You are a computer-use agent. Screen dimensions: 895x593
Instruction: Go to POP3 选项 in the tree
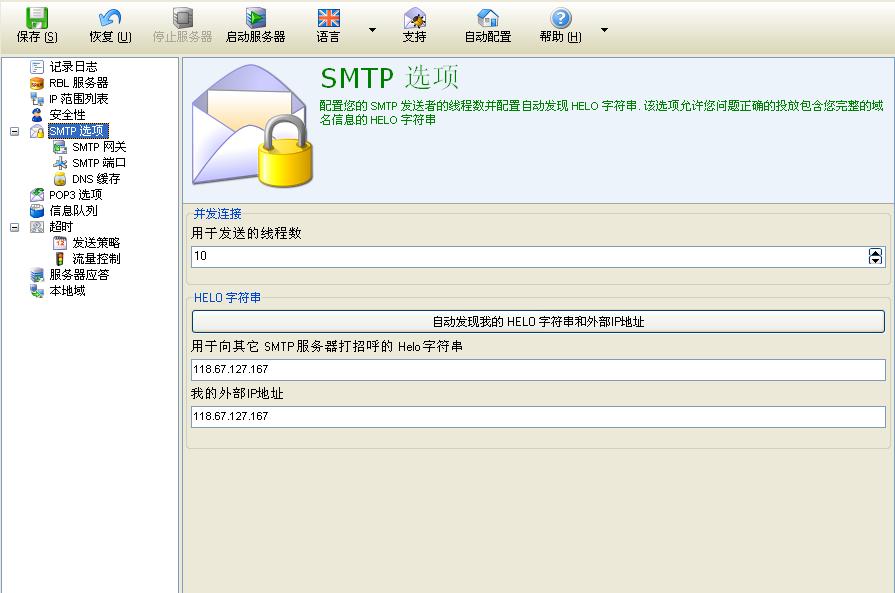pos(75,195)
